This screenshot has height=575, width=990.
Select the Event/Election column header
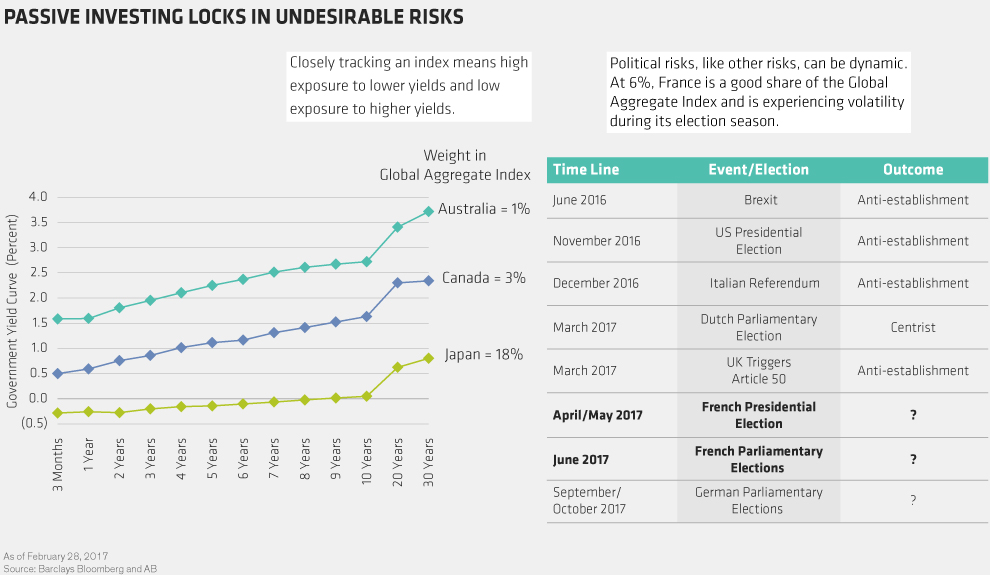pos(759,170)
